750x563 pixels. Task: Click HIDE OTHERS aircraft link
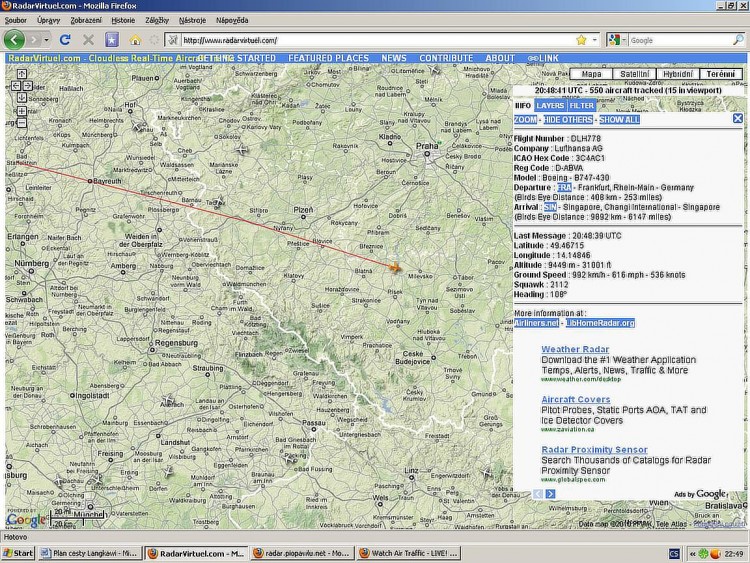tap(568, 120)
